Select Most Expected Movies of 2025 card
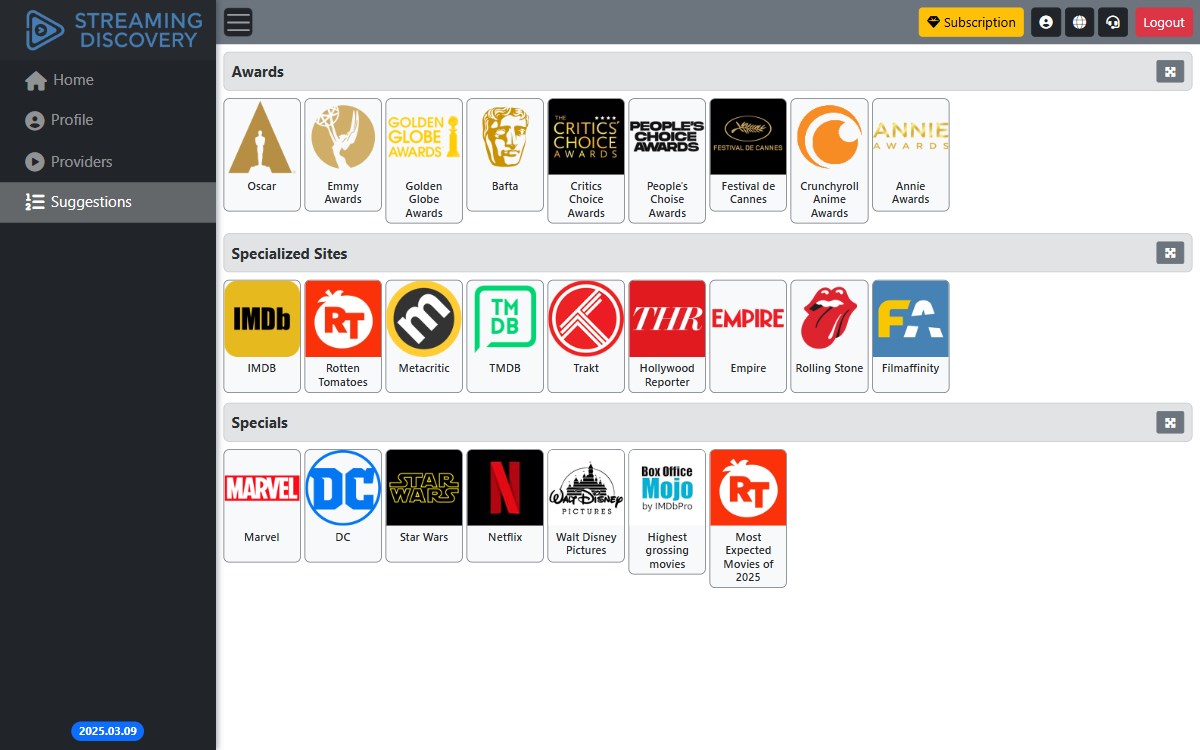The height and width of the screenshot is (750, 1200). pos(748,518)
